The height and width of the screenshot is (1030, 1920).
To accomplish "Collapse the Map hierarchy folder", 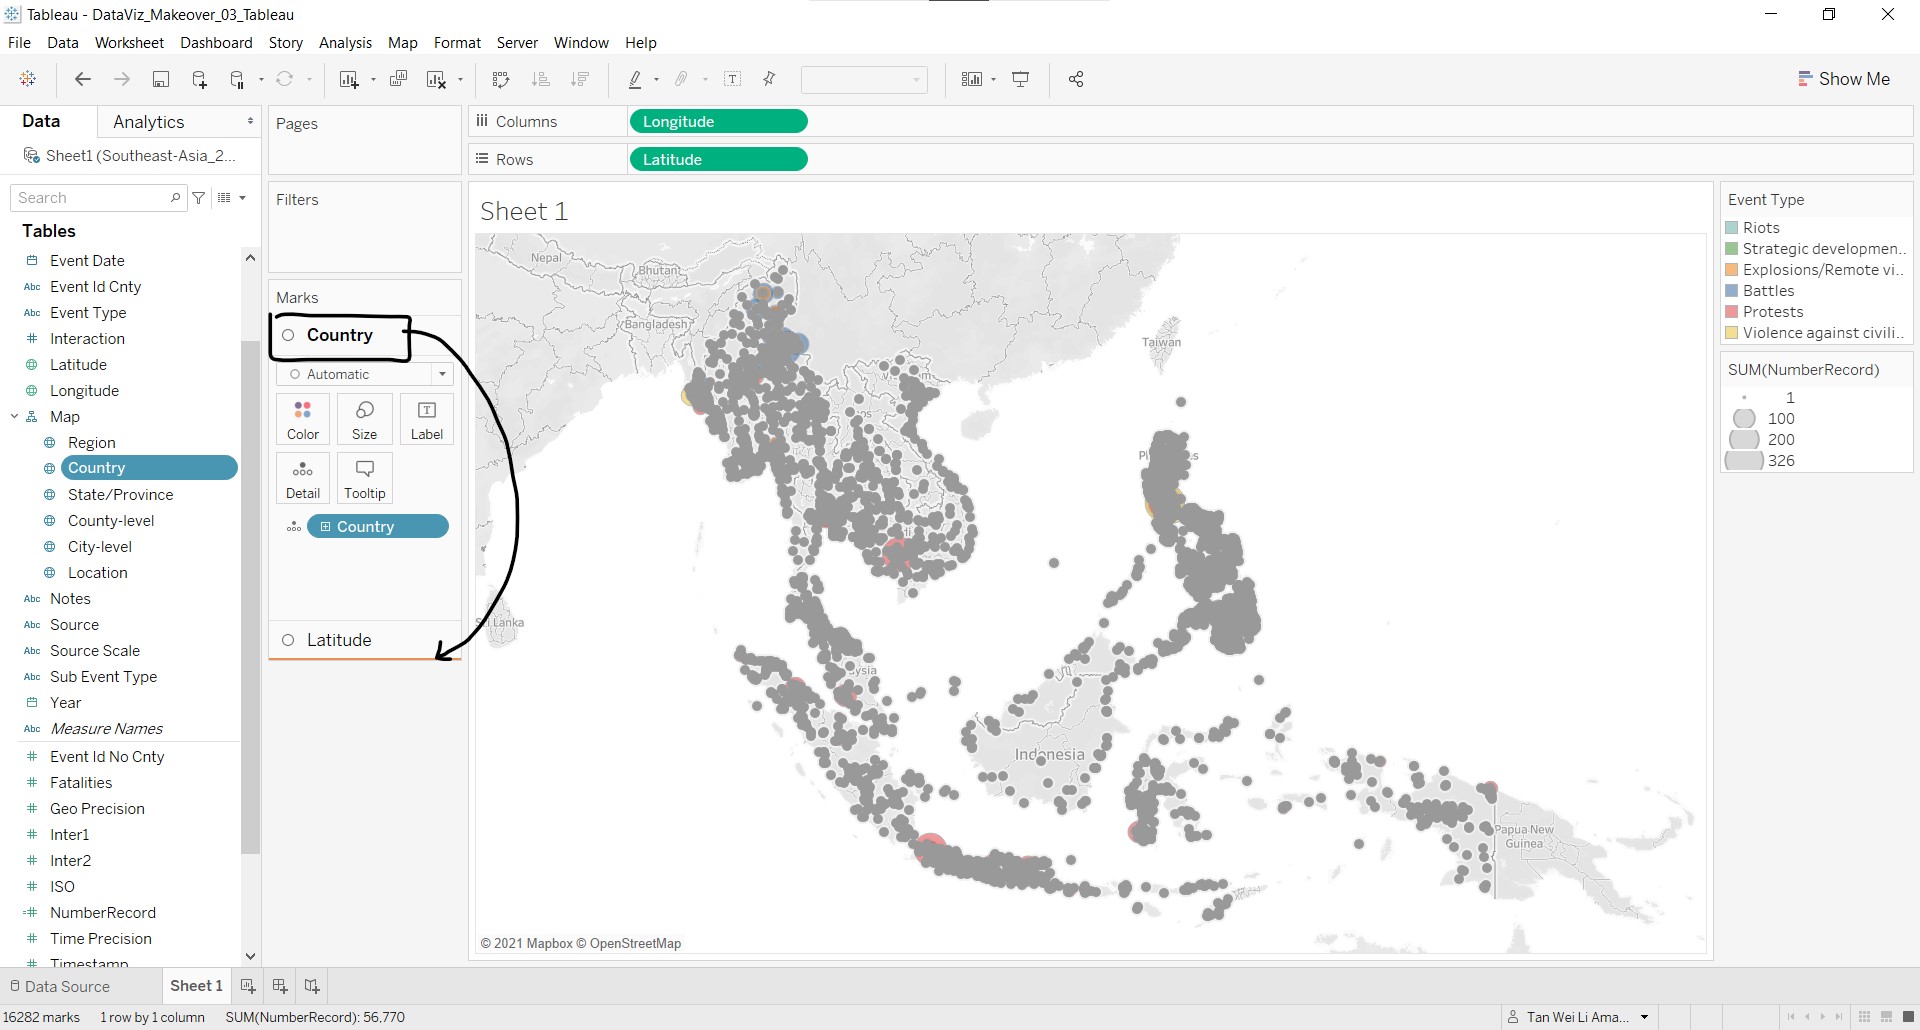I will 15,417.
